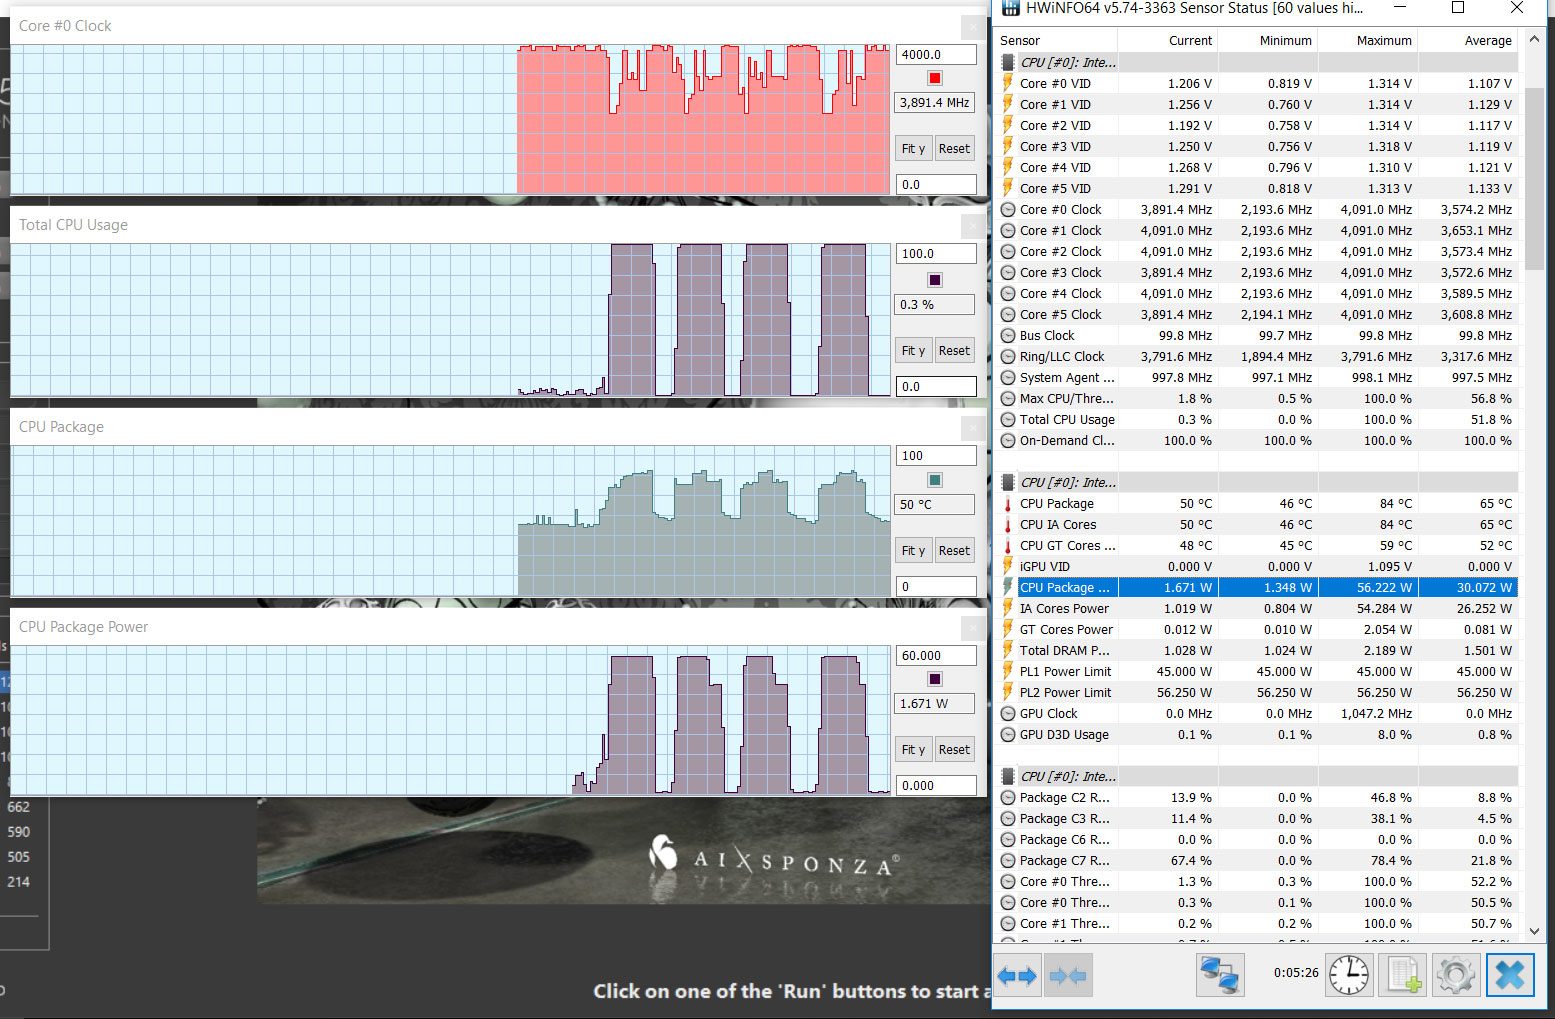Click the scrollbar up arrow in sensor list
The height and width of the screenshot is (1019, 1555).
click(1535, 41)
